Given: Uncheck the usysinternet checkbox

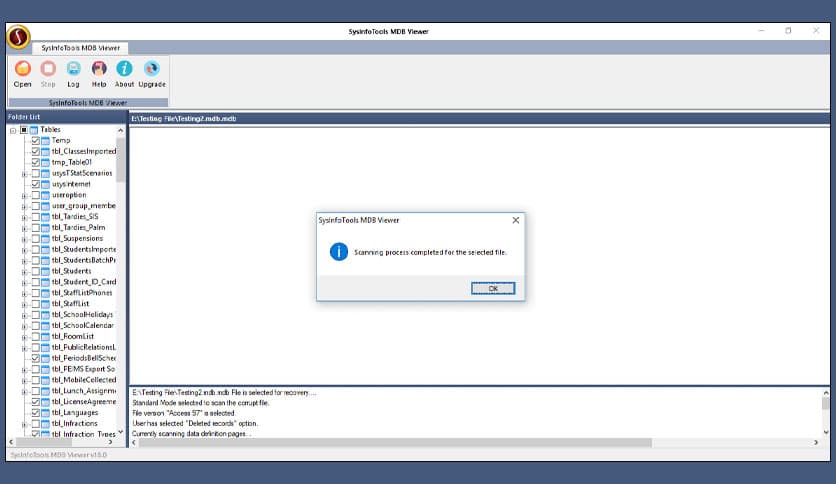Looking at the screenshot, I should tap(35, 184).
